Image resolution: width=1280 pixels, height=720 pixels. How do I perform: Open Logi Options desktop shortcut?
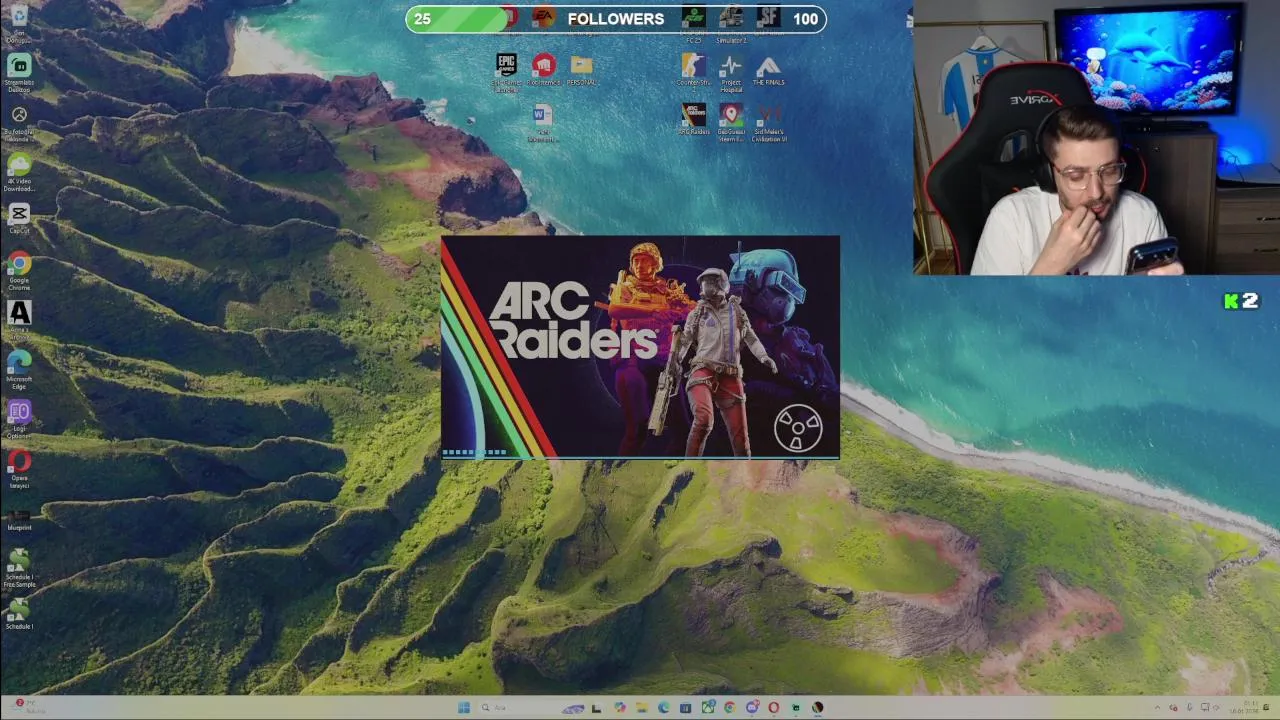(x=19, y=420)
